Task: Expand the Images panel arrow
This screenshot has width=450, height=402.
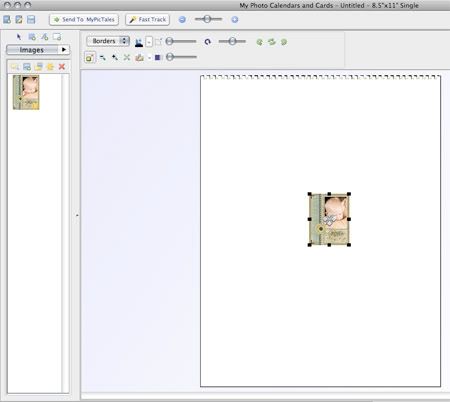Action: click(x=64, y=50)
